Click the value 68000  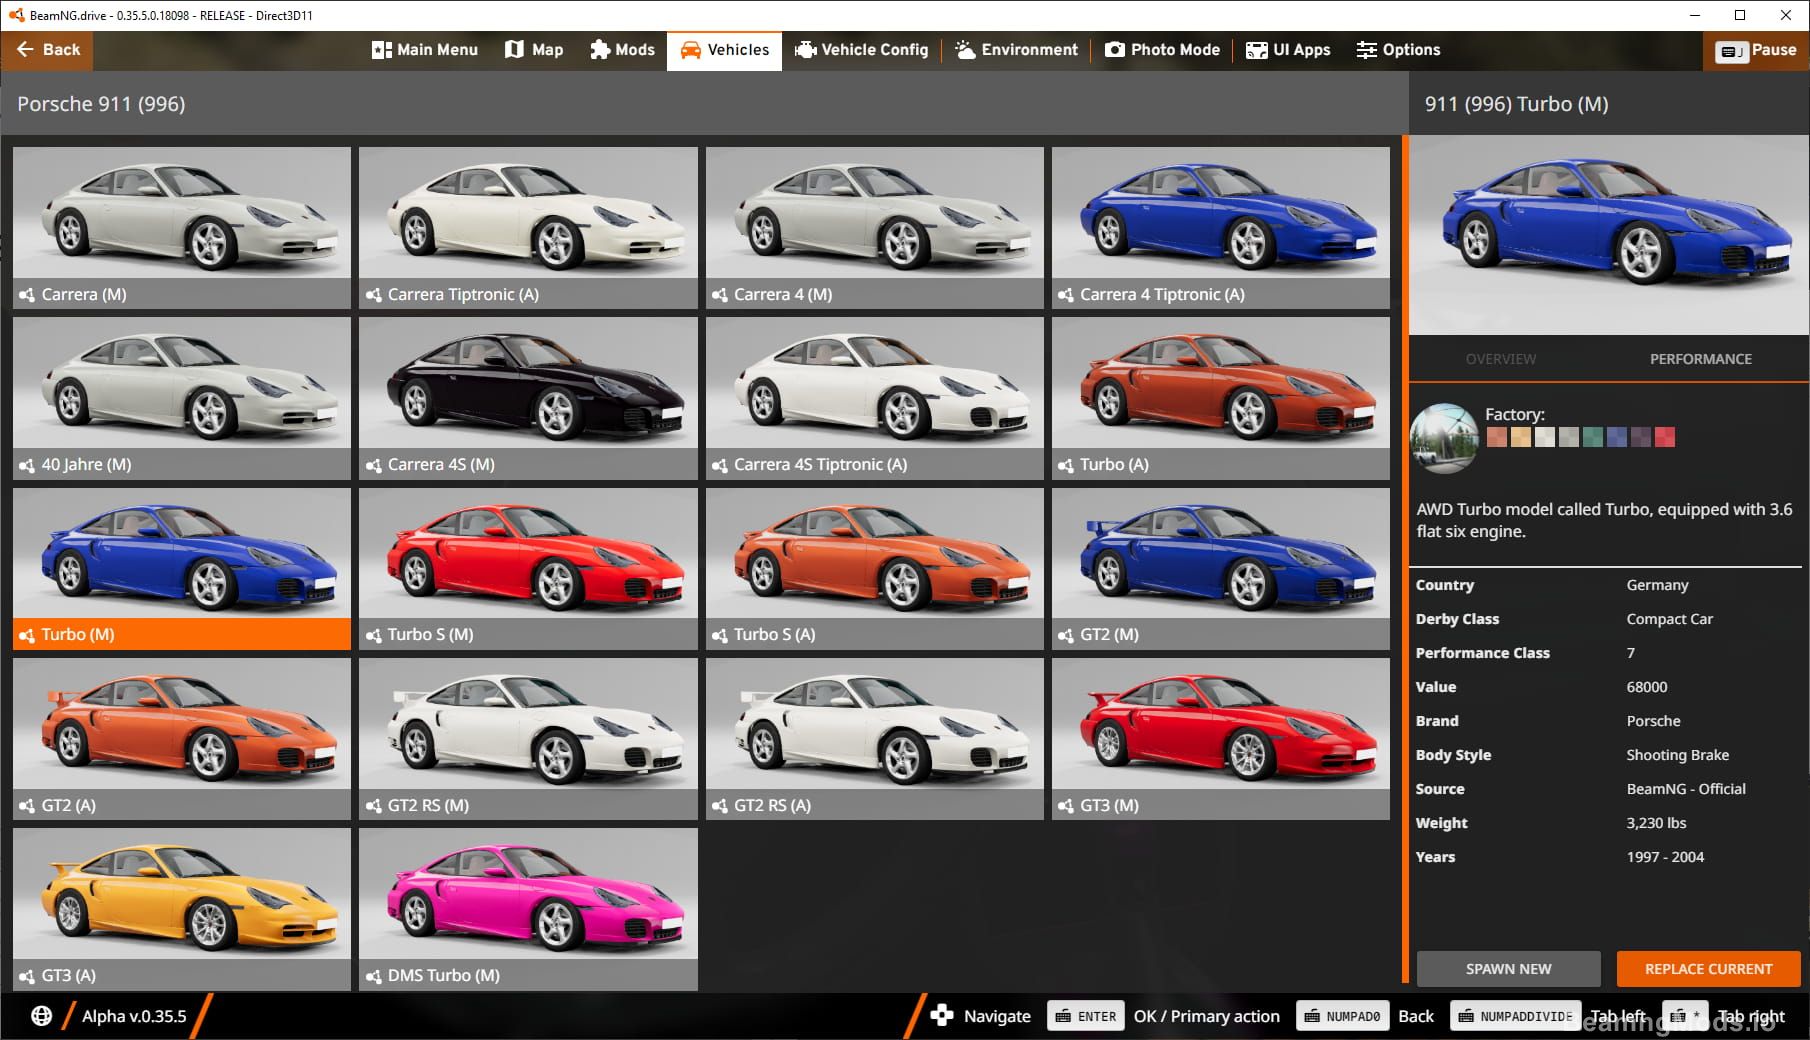pos(1647,687)
